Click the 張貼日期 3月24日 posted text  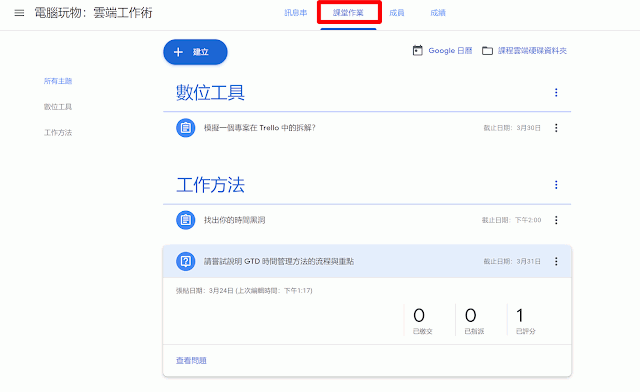(244, 291)
